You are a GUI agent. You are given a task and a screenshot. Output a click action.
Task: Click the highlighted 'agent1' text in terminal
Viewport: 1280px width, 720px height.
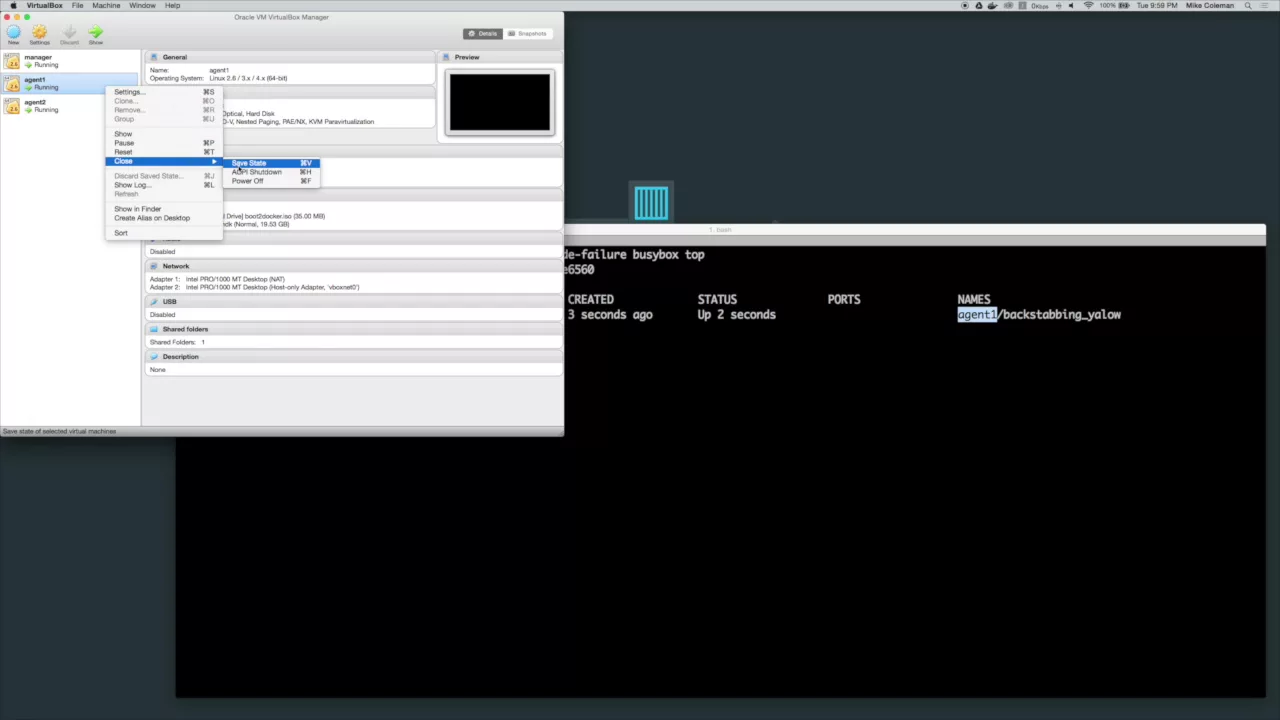[977, 315]
